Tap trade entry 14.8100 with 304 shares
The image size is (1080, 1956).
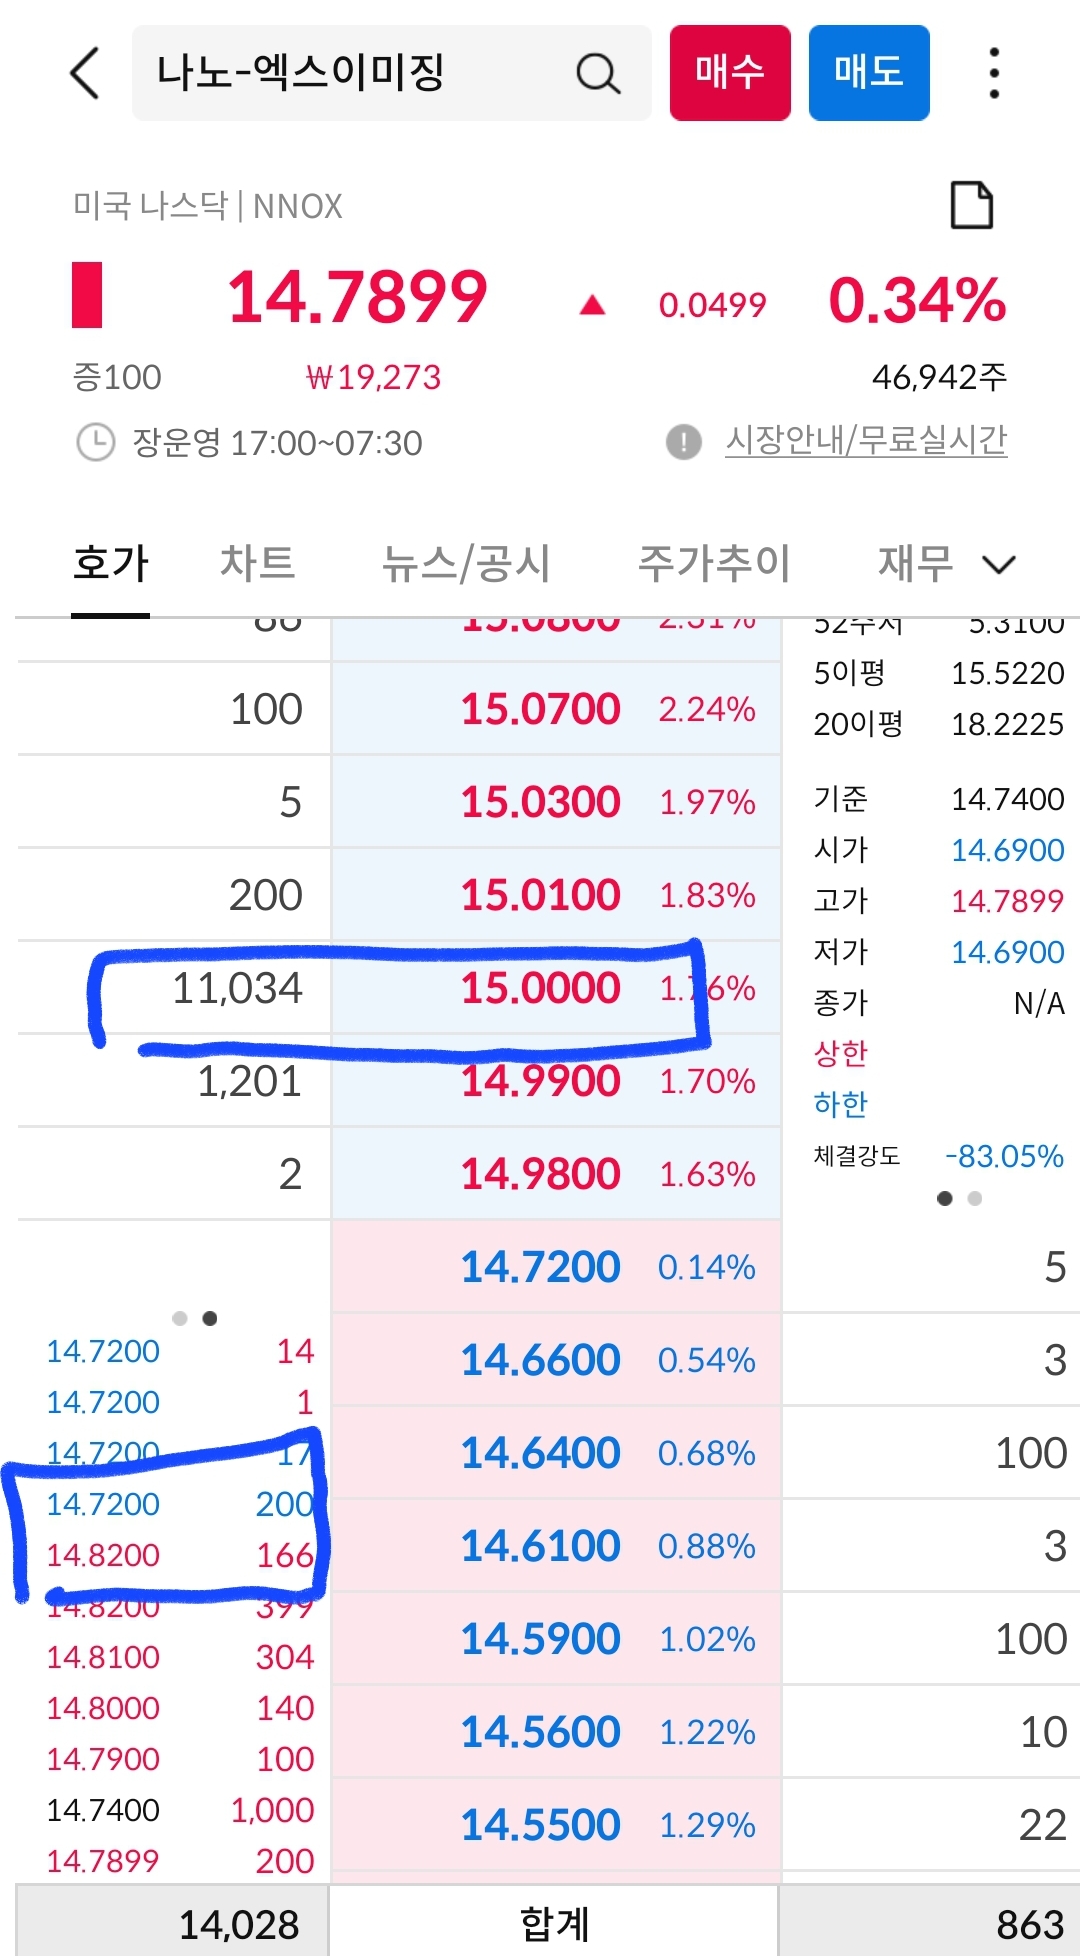click(x=180, y=1657)
